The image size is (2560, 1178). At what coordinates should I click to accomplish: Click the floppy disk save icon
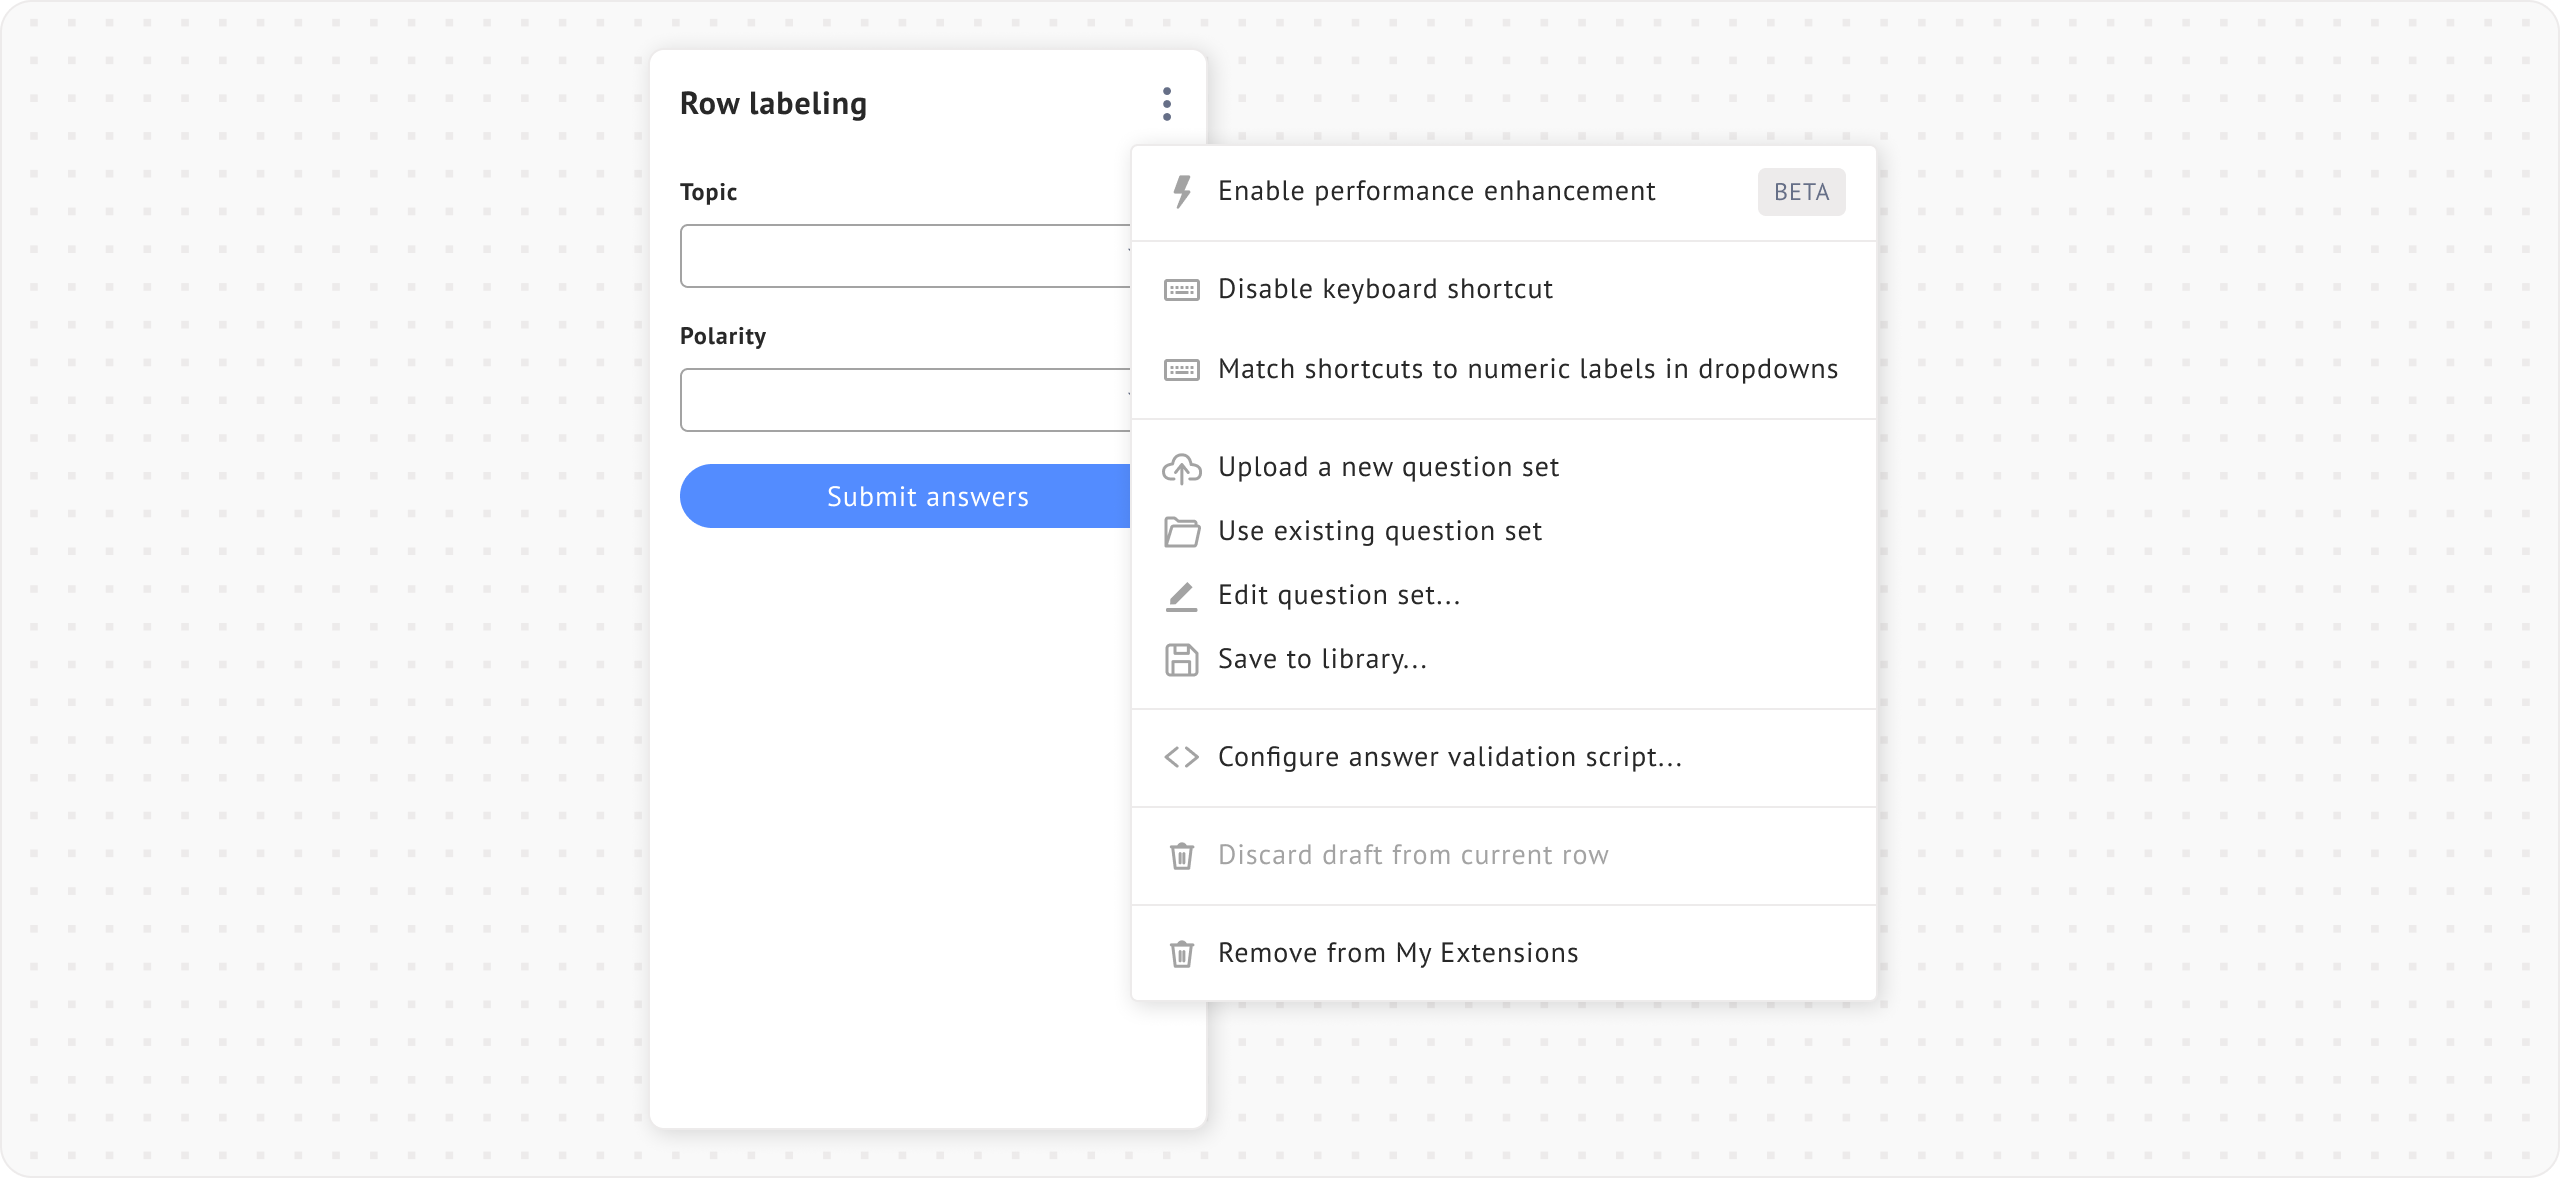tap(1182, 660)
